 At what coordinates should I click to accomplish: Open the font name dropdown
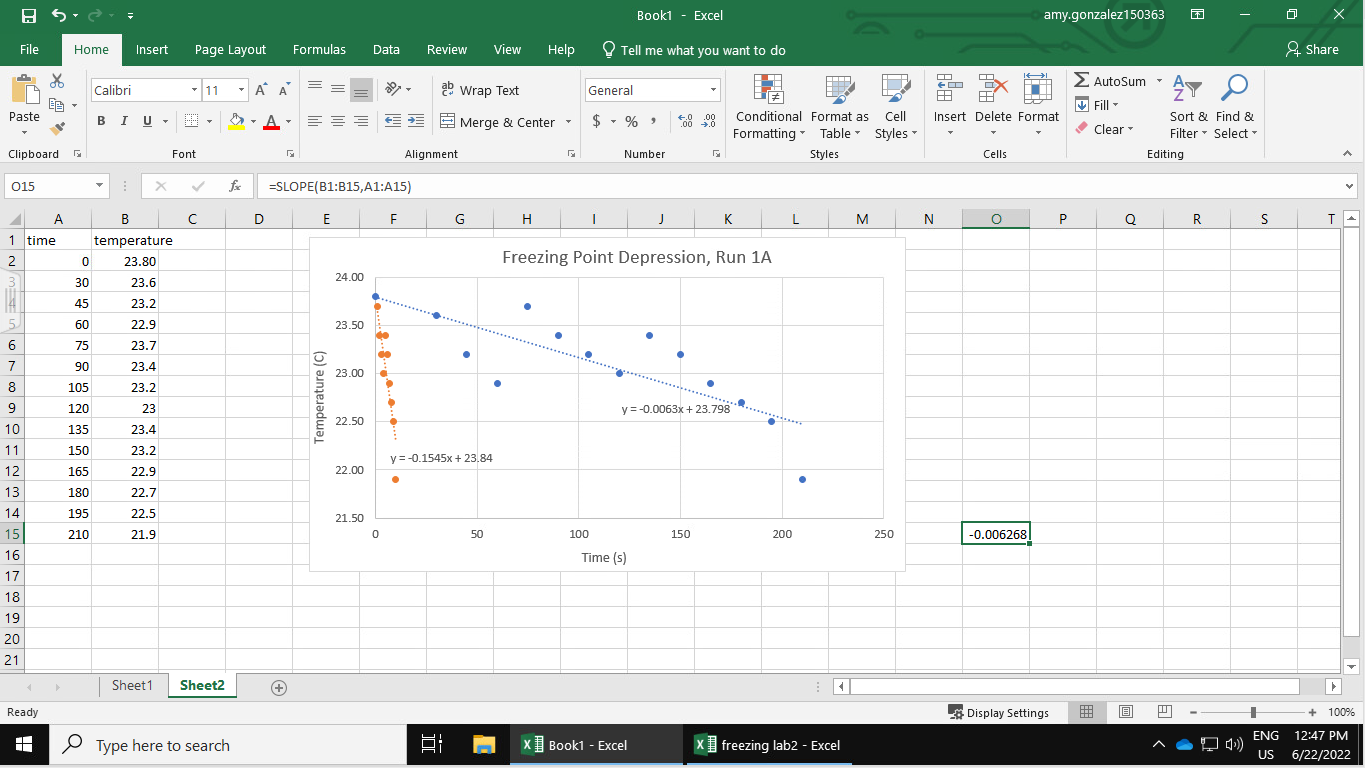(x=196, y=90)
